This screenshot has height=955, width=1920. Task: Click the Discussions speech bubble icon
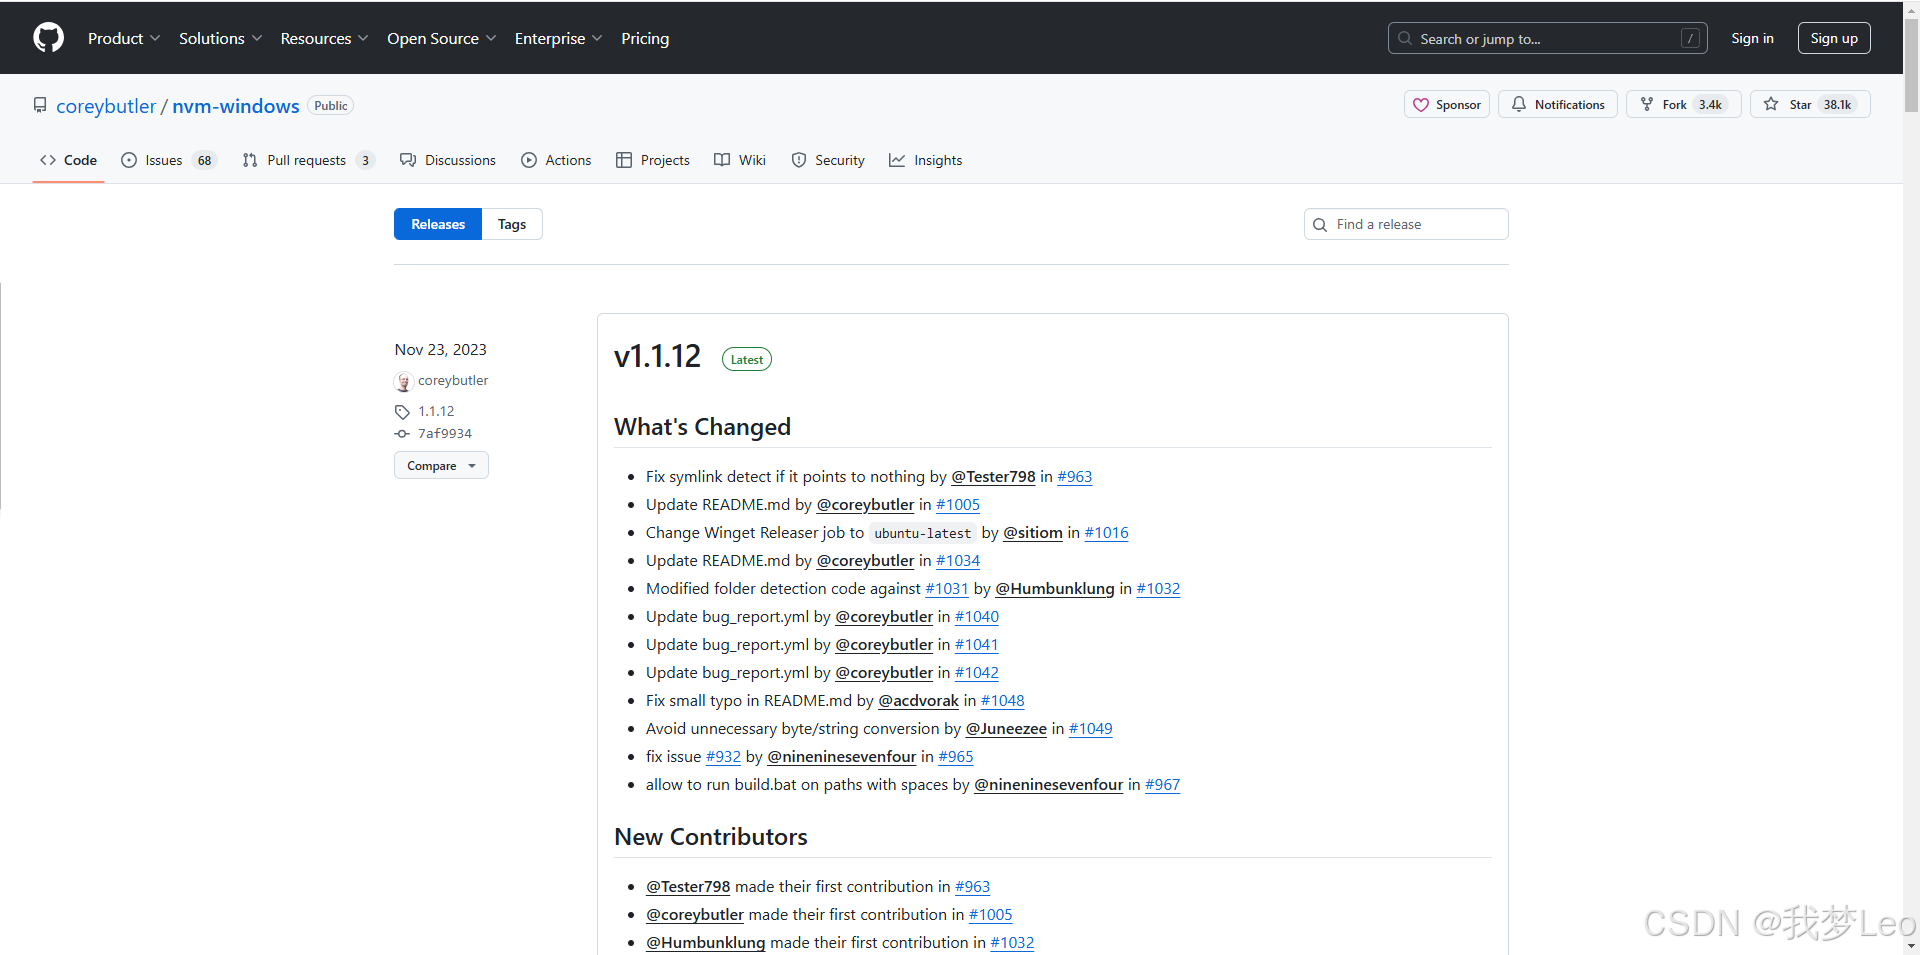point(408,160)
